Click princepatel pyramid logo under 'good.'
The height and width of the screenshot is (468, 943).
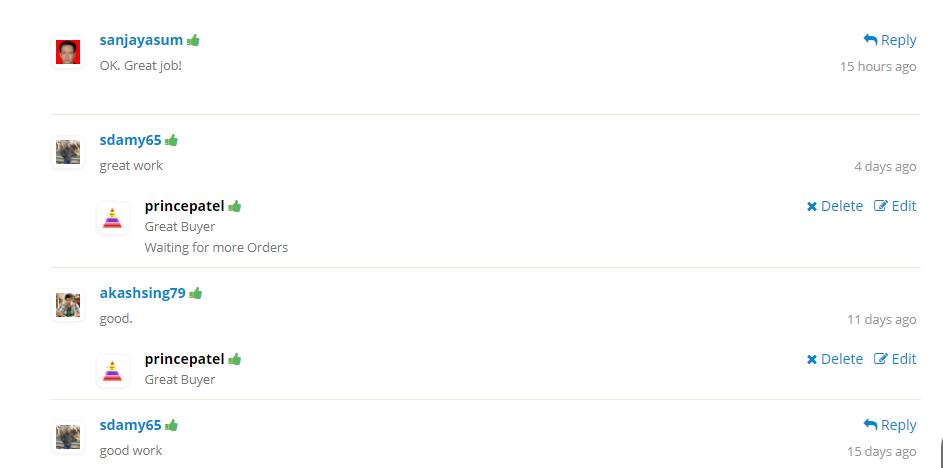click(x=113, y=371)
